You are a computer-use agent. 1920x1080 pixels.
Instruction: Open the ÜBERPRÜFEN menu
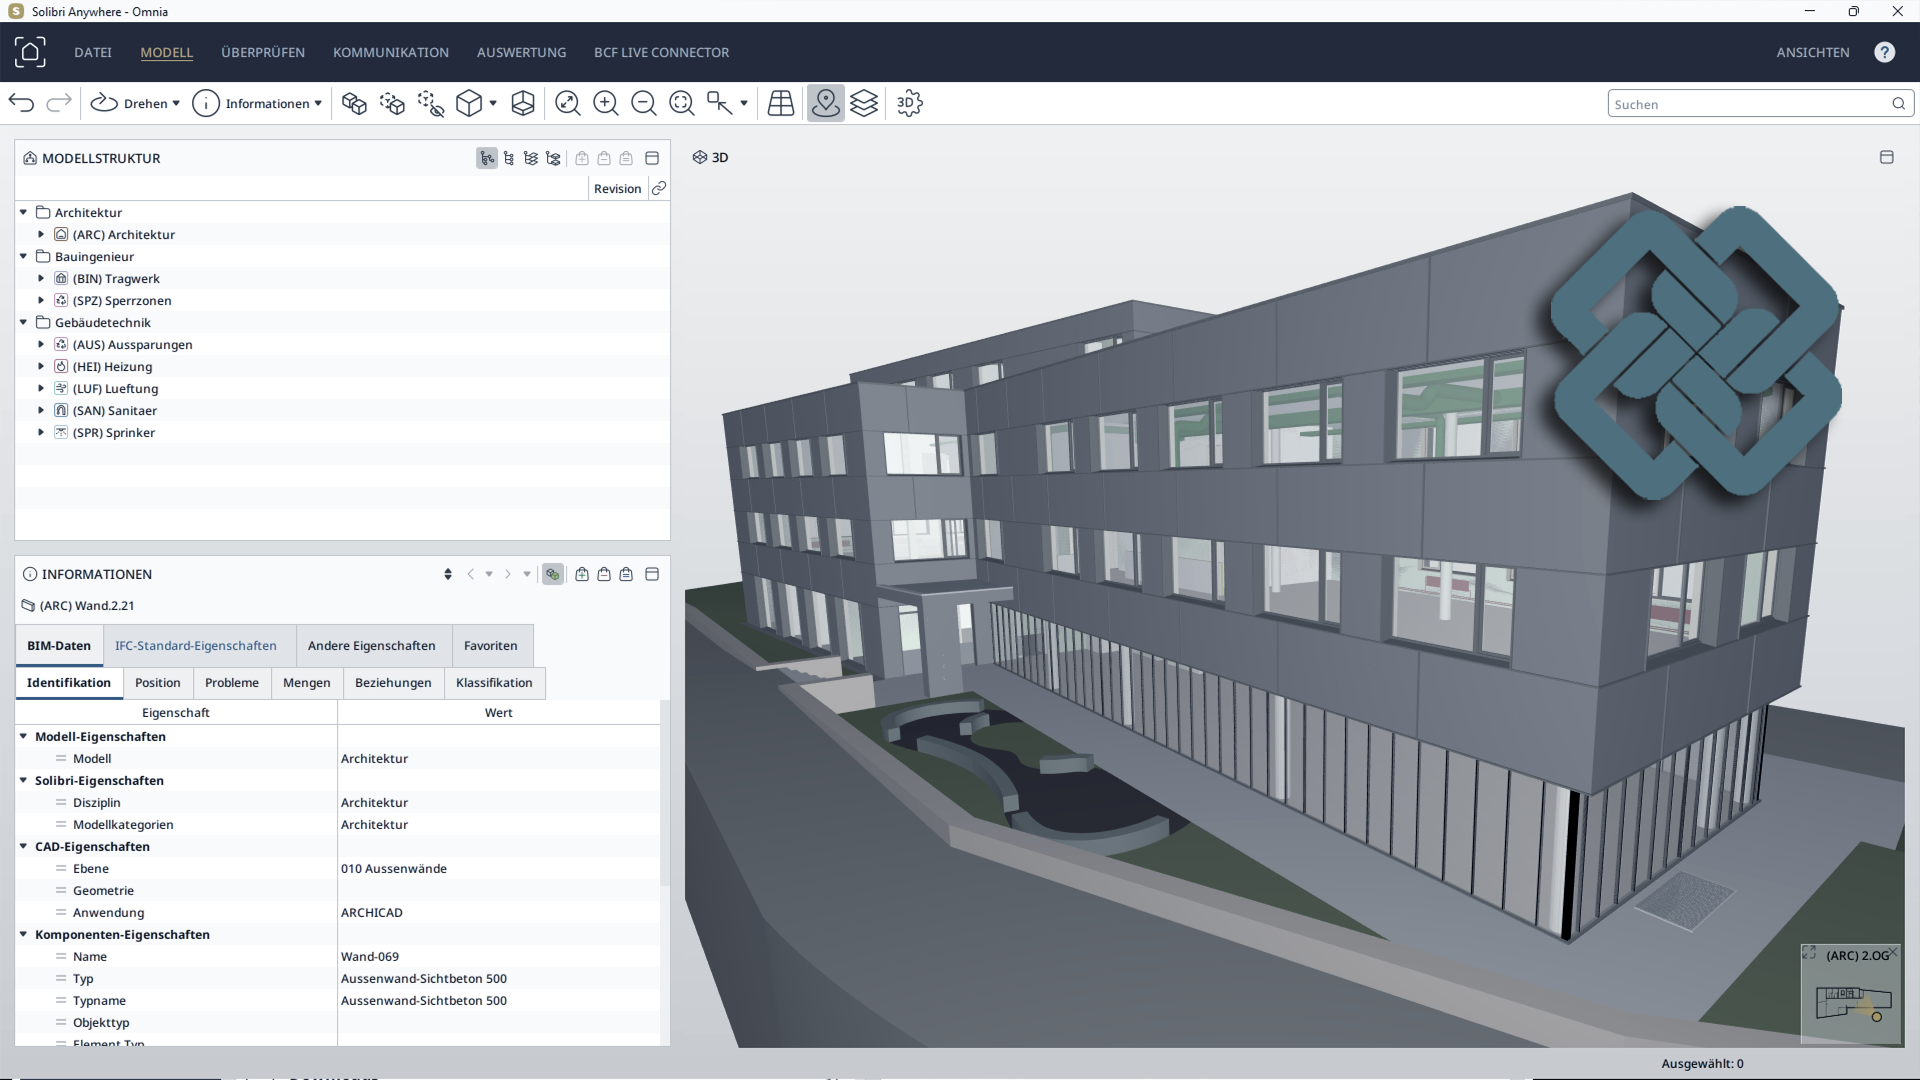[x=263, y=52]
